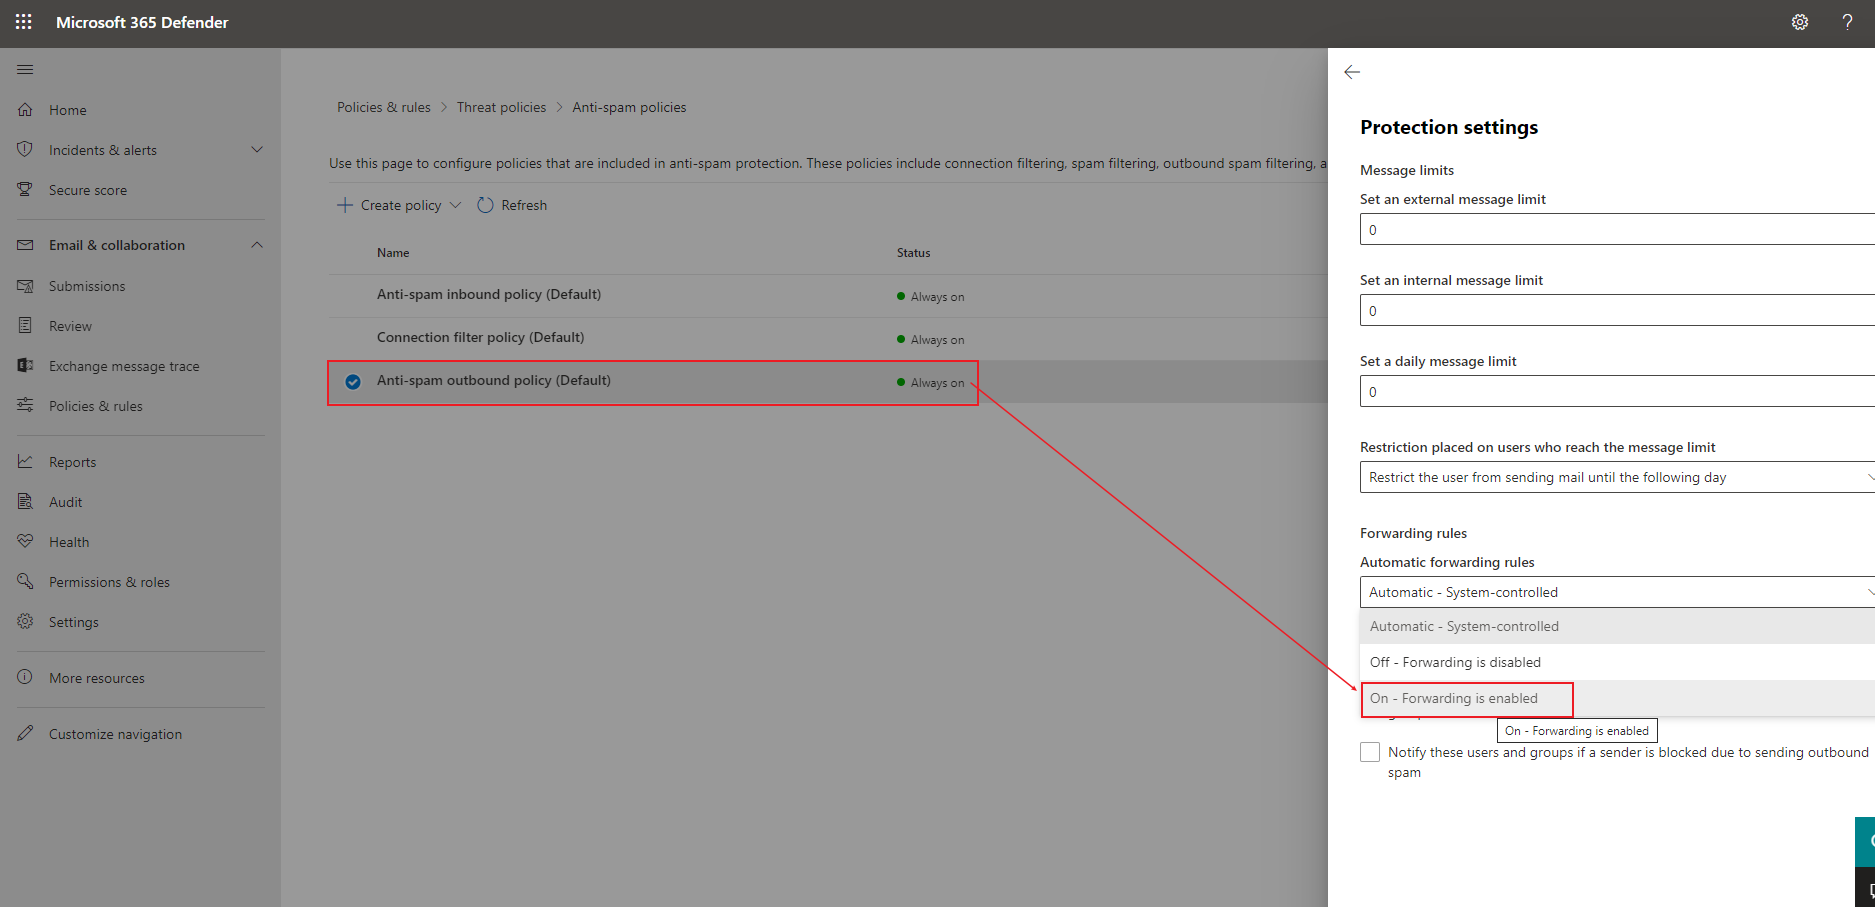Go back with the panel arrow icon

click(x=1352, y=72)
